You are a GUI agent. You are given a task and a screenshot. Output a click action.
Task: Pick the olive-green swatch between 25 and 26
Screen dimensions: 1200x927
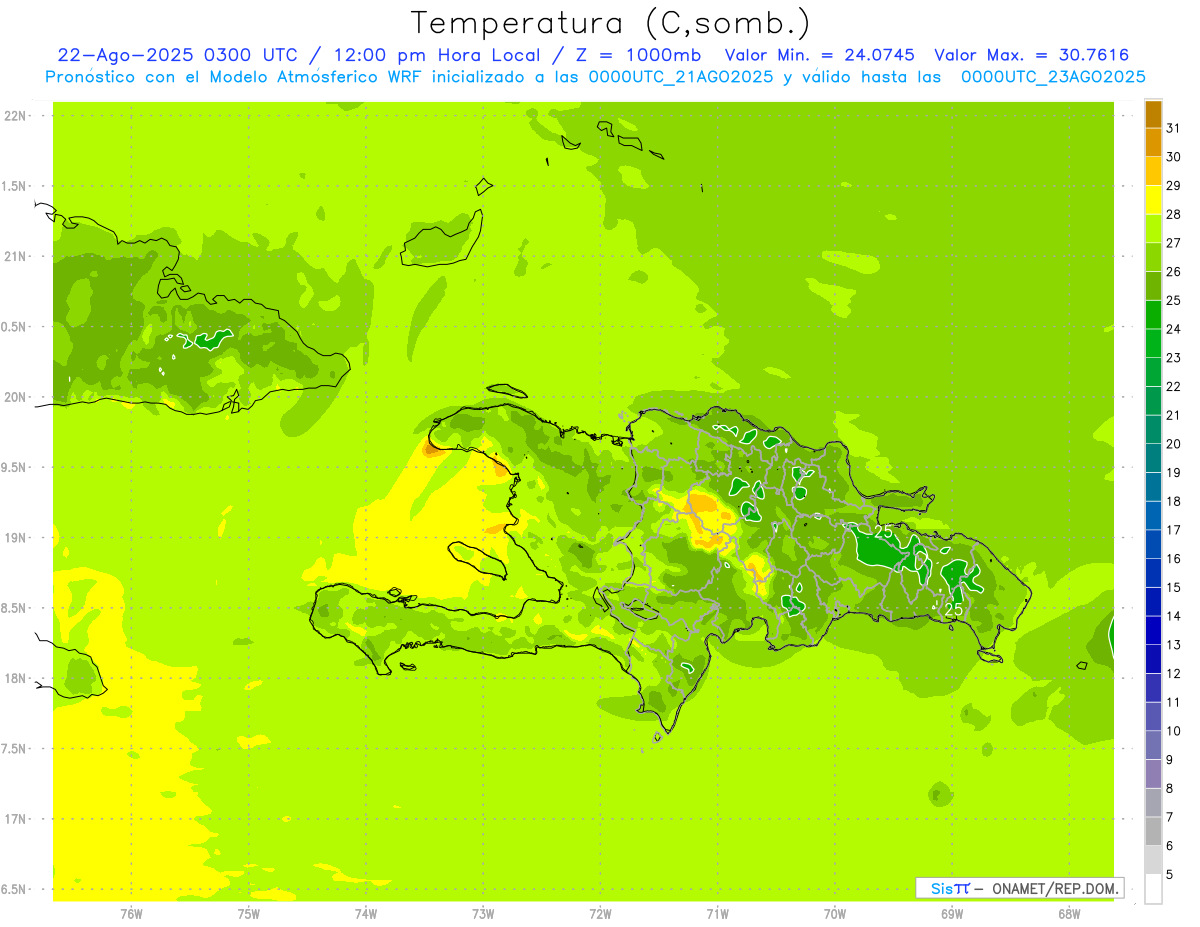(x=1153, y=286)
